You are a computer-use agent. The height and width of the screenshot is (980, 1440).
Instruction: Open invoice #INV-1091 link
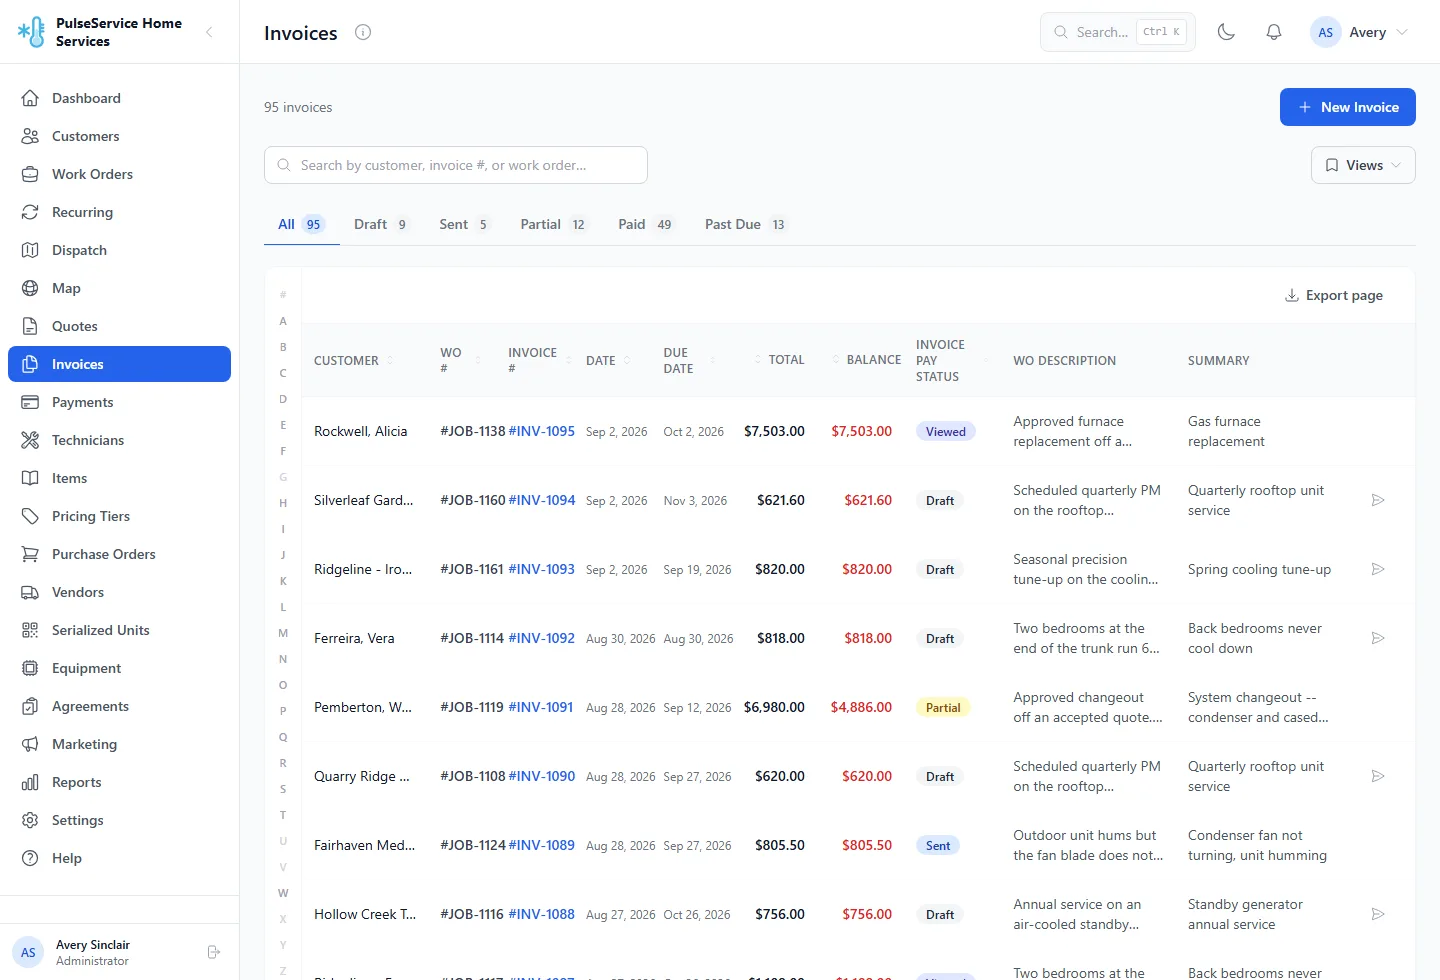coord(541,707)
